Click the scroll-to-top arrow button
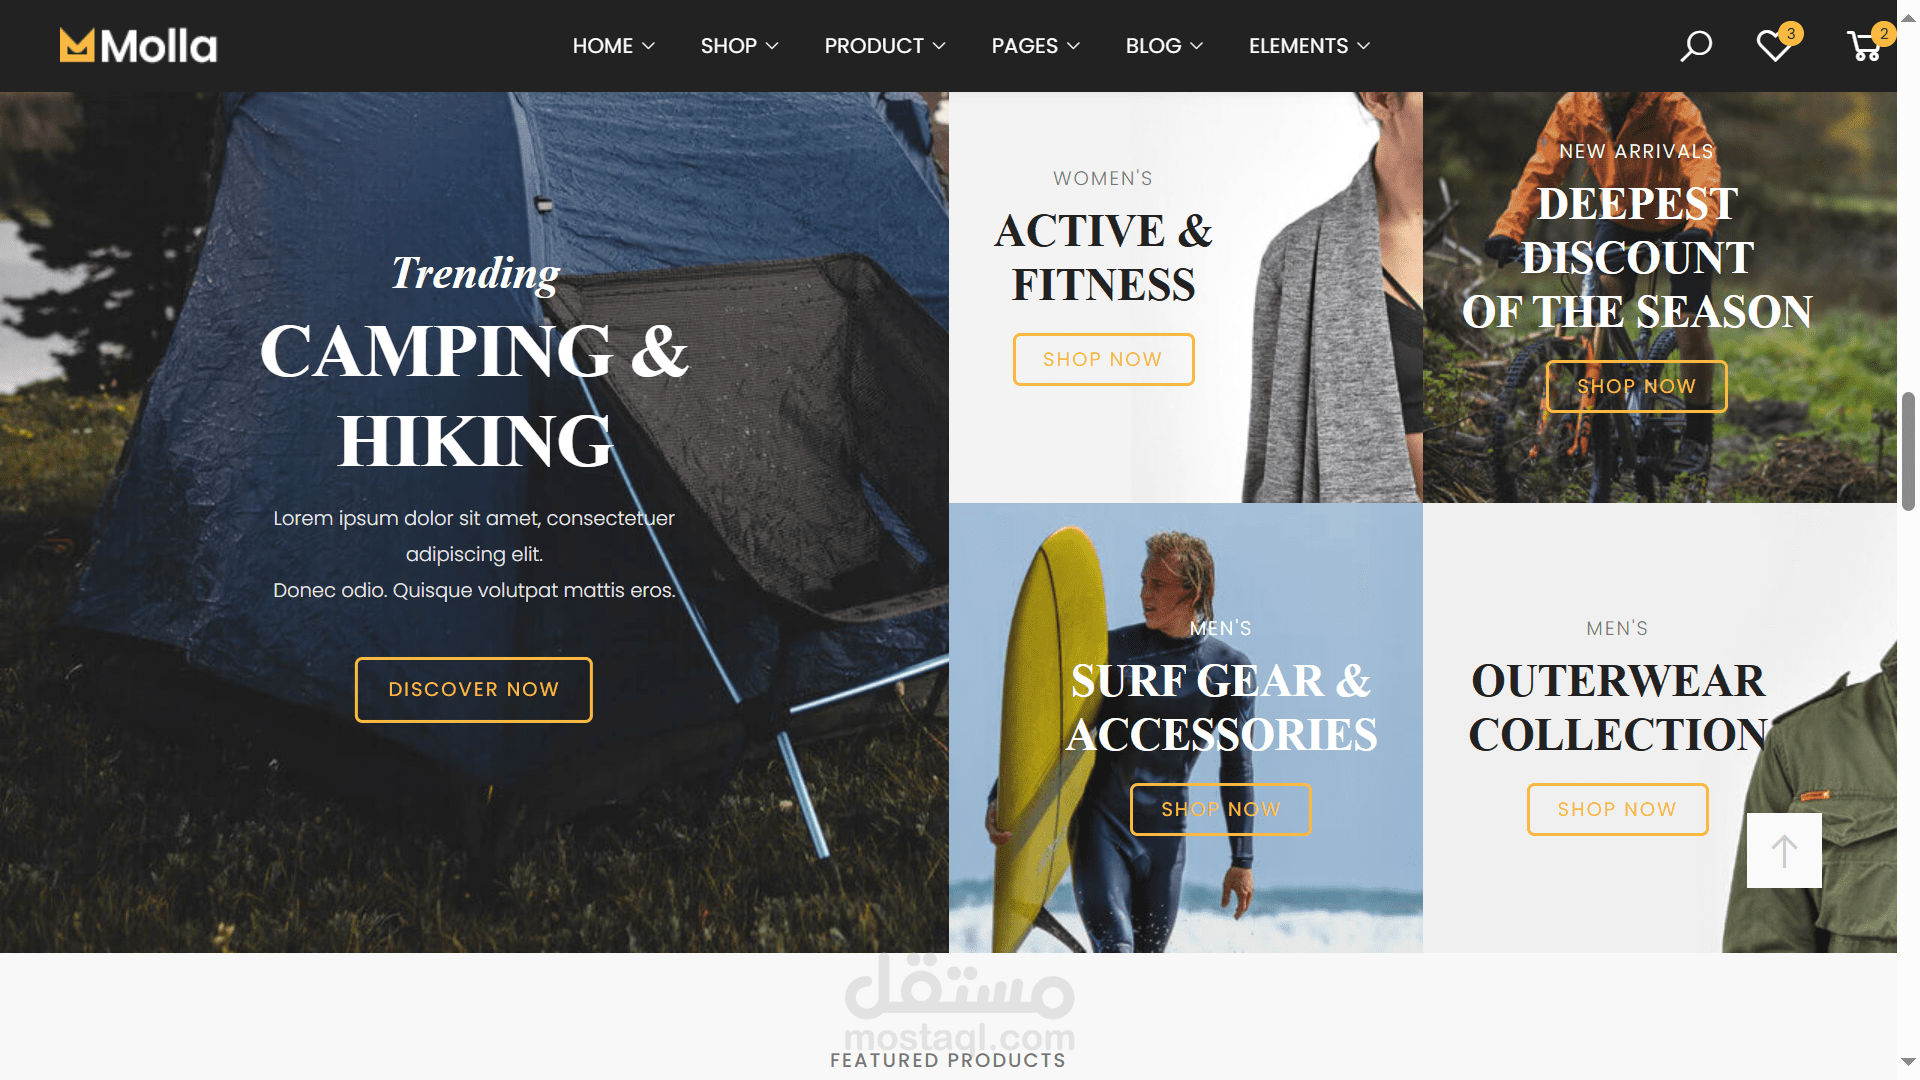This screenshot has height=1080, width=1920. 1784,850
